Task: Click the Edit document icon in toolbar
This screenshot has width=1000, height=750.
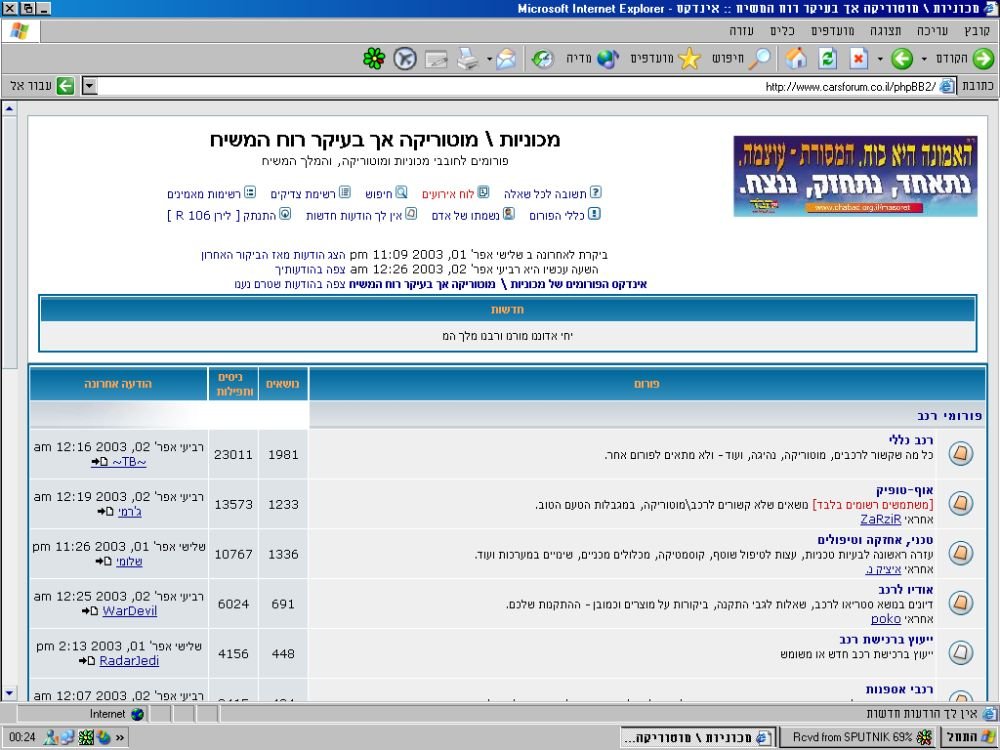Action: click(436, 59)
